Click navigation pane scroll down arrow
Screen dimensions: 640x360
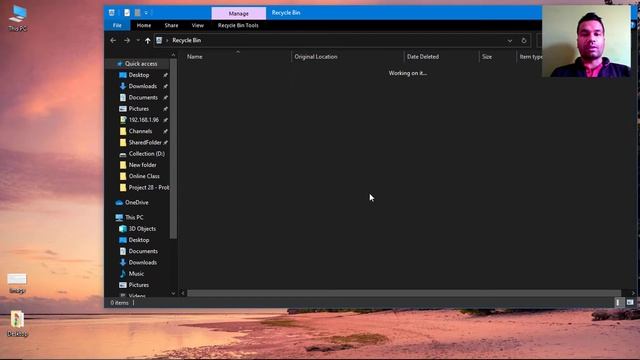click(x=173, y=293)
